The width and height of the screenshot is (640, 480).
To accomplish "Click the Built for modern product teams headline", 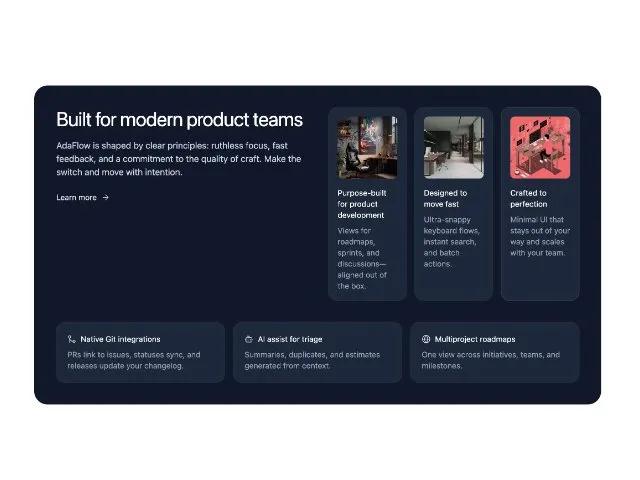I will click(180, 120).
